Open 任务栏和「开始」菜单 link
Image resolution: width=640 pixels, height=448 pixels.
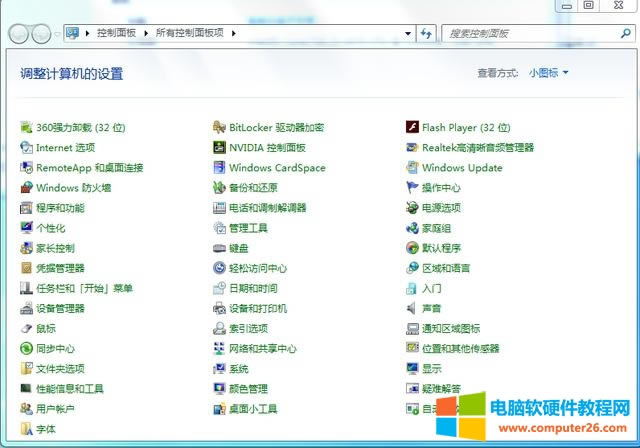(x=84, y=288)
